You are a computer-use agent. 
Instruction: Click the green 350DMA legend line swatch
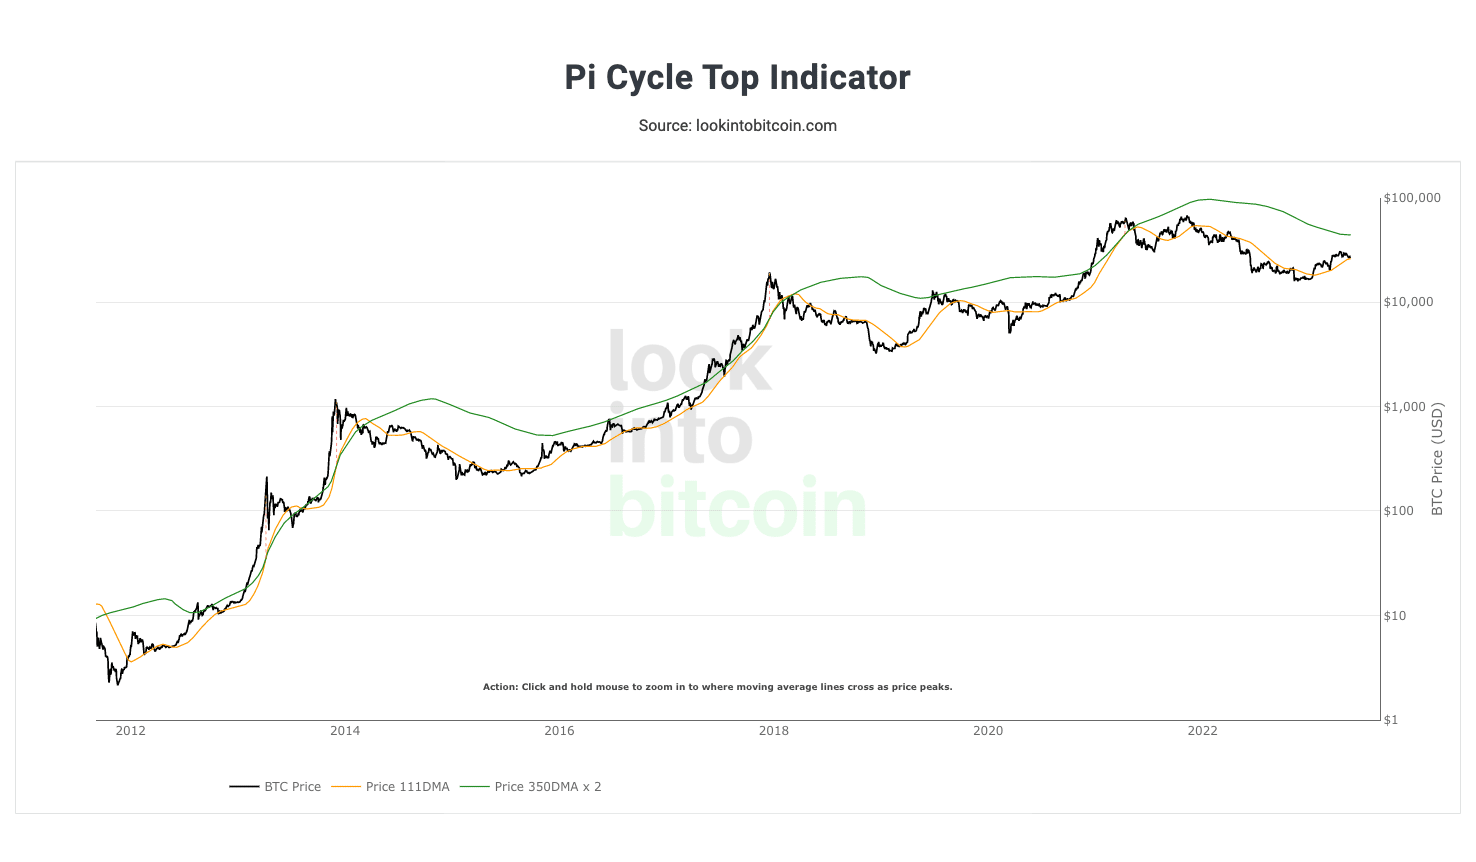click(475, 787)
